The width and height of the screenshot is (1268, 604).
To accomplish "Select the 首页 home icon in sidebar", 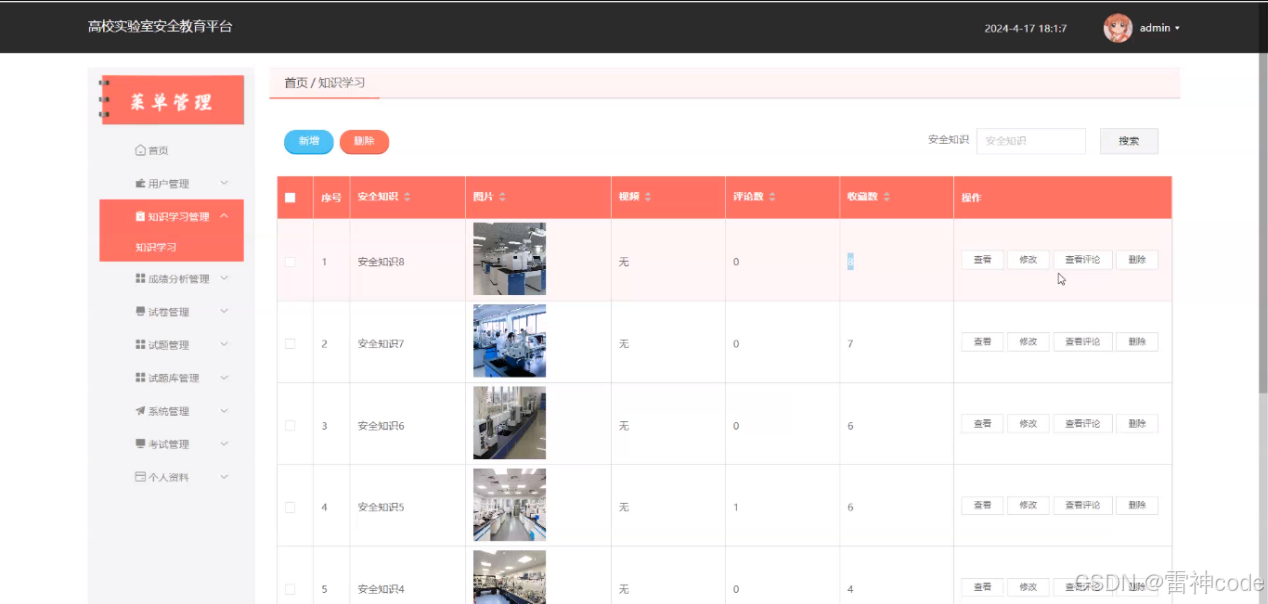I will 138,149.
